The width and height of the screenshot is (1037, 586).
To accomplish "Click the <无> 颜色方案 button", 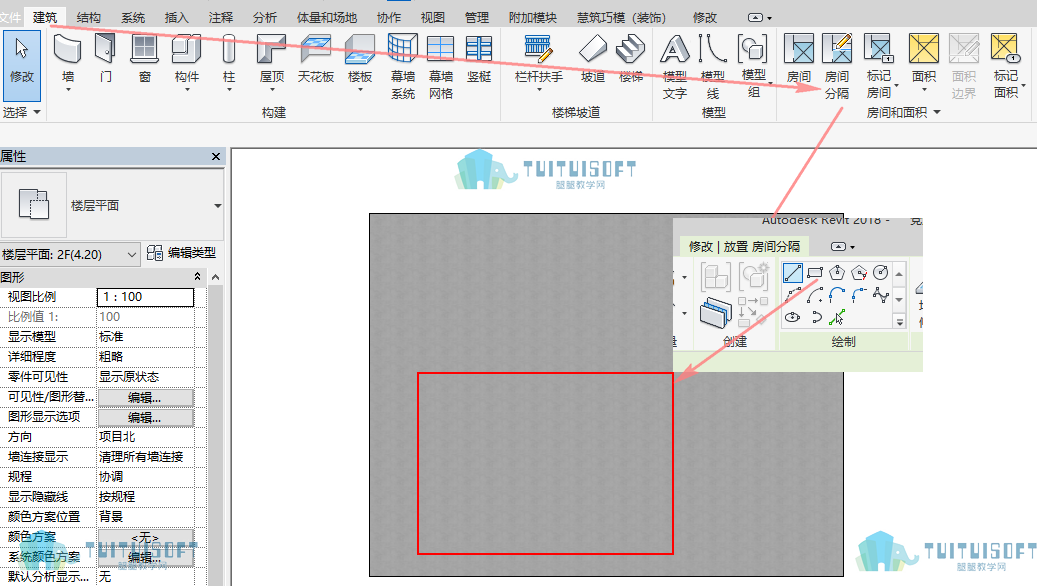I will pyautogui.click(x=145, y=538).
